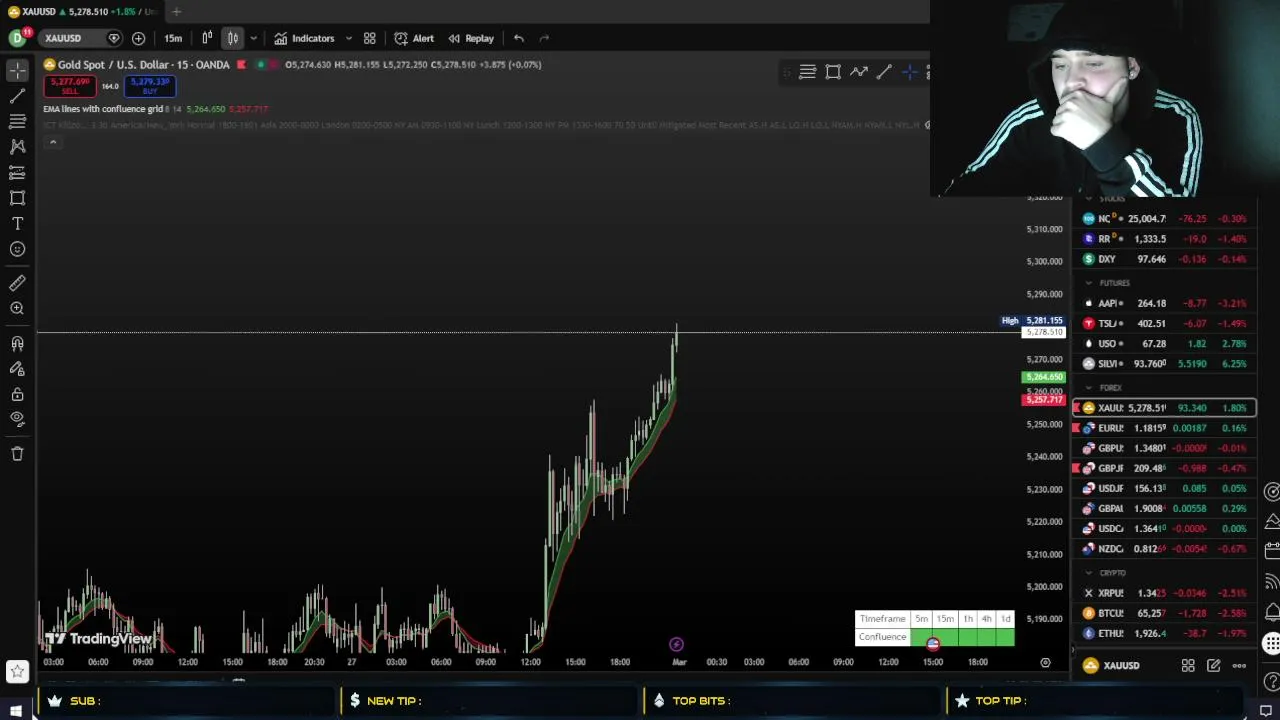
Task: Open indicator templates grid icon
Action: click(369, 38)
